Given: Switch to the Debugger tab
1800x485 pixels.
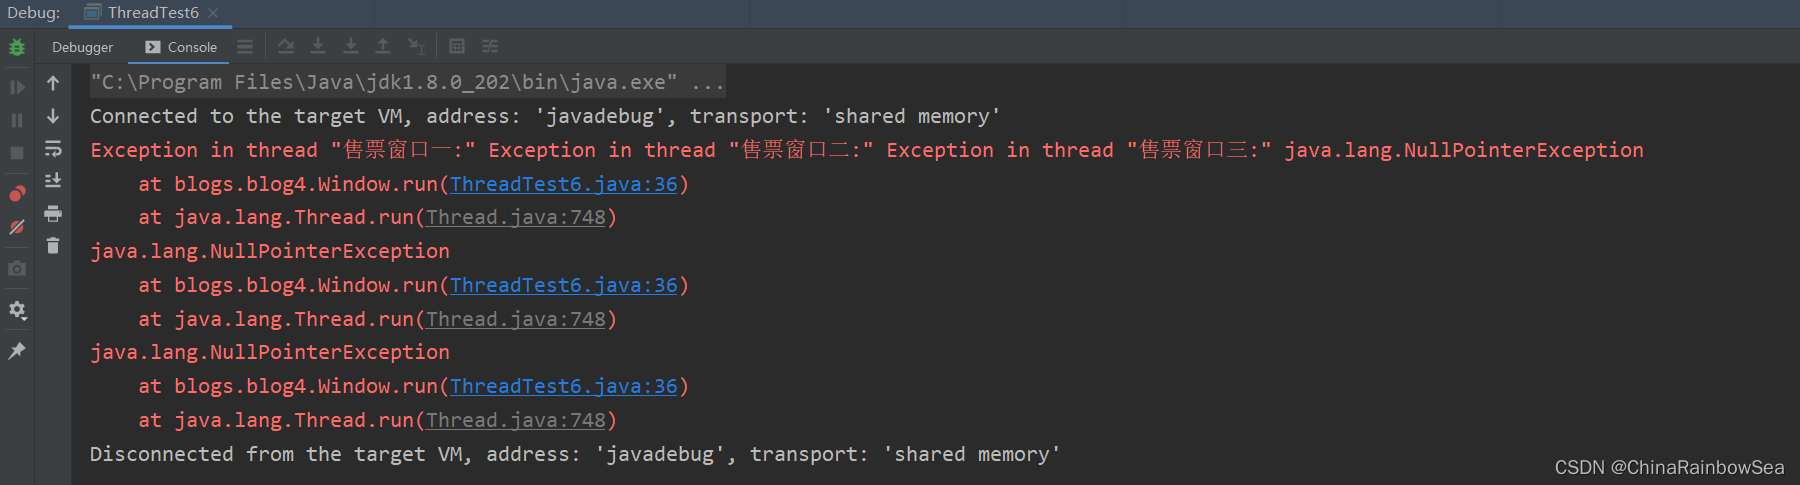Looking at the screenshot, I should click(x=83, y=47).
